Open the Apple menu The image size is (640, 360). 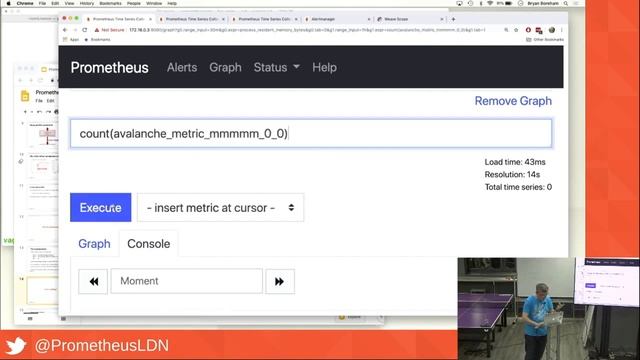[x=8, y=3]
